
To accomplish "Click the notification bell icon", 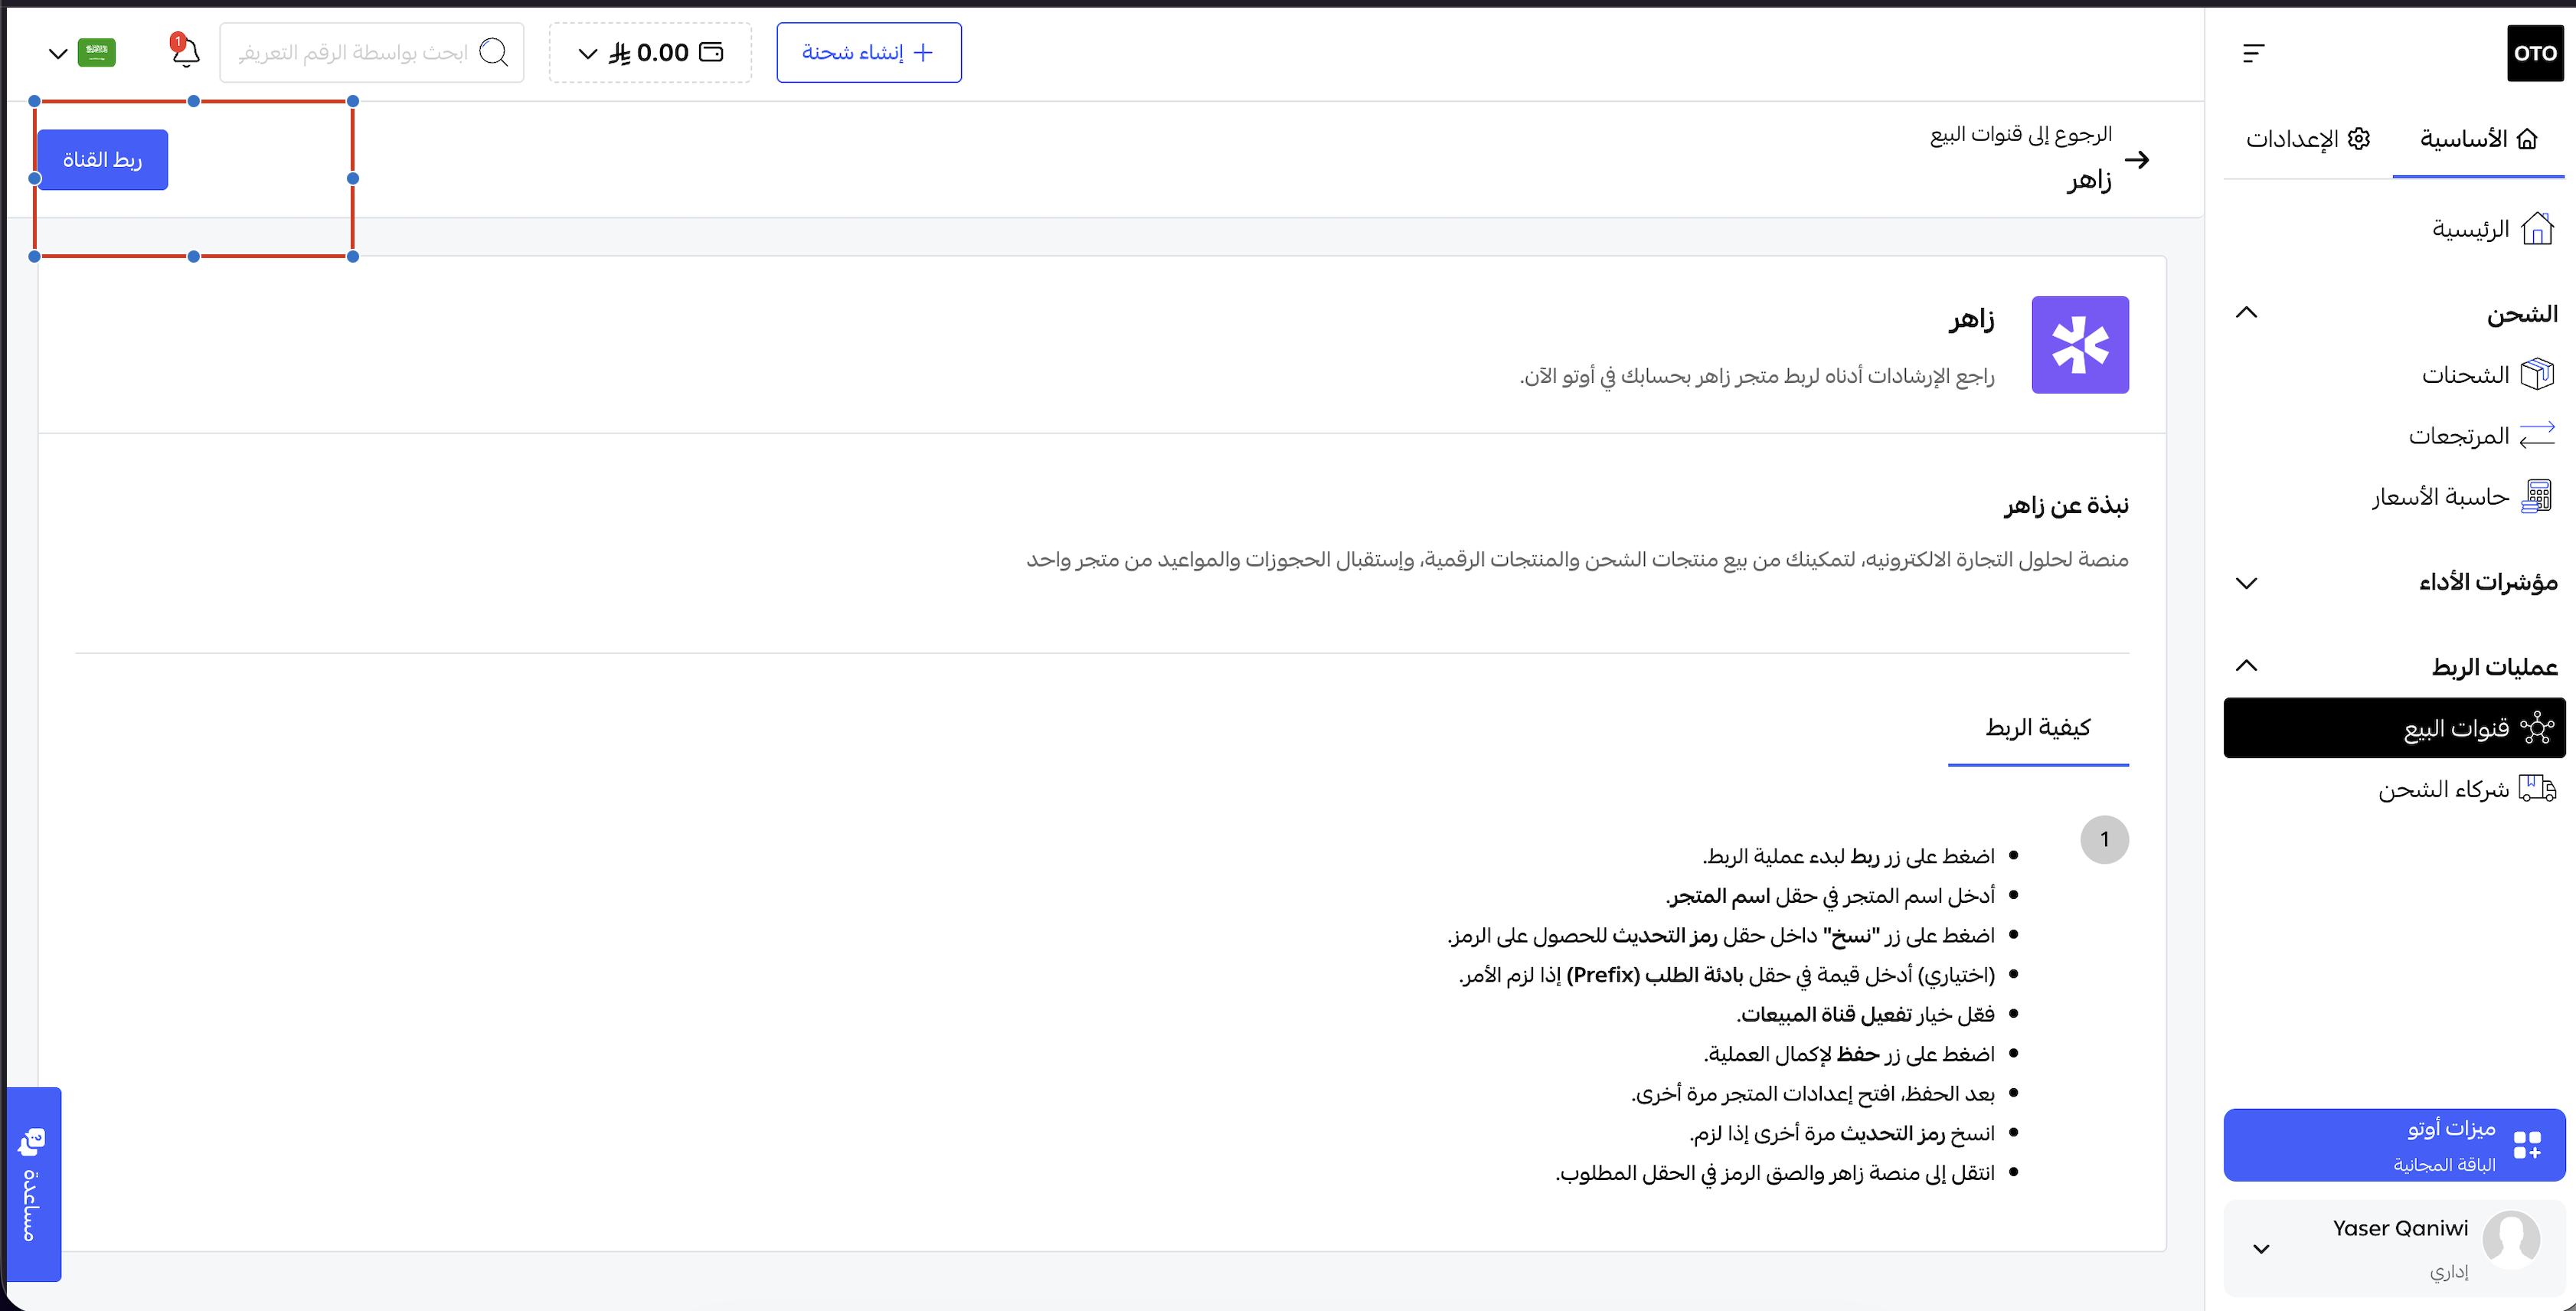I will pyautogui.click(x=185, y=52).
